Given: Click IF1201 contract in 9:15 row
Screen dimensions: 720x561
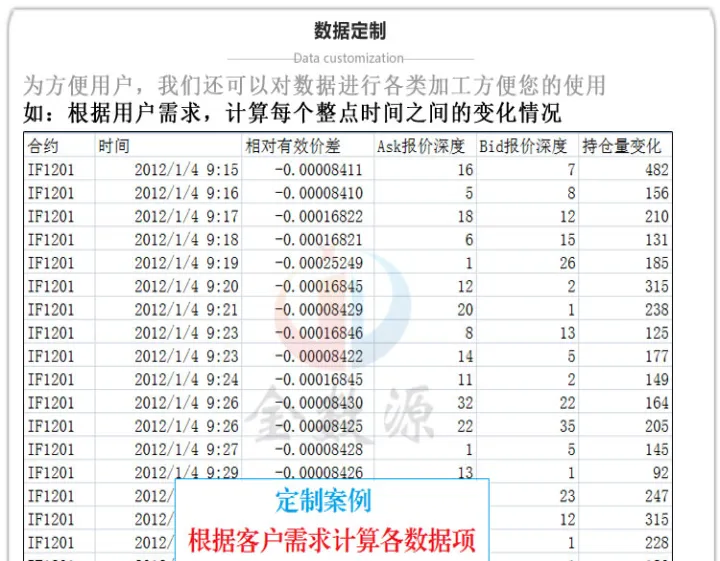Looking at the screenshot, I should tap(51, 170).
